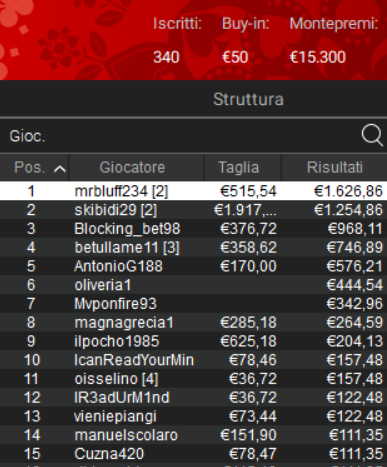
Task: Open the Struttura tab
Action: point(248,99)
